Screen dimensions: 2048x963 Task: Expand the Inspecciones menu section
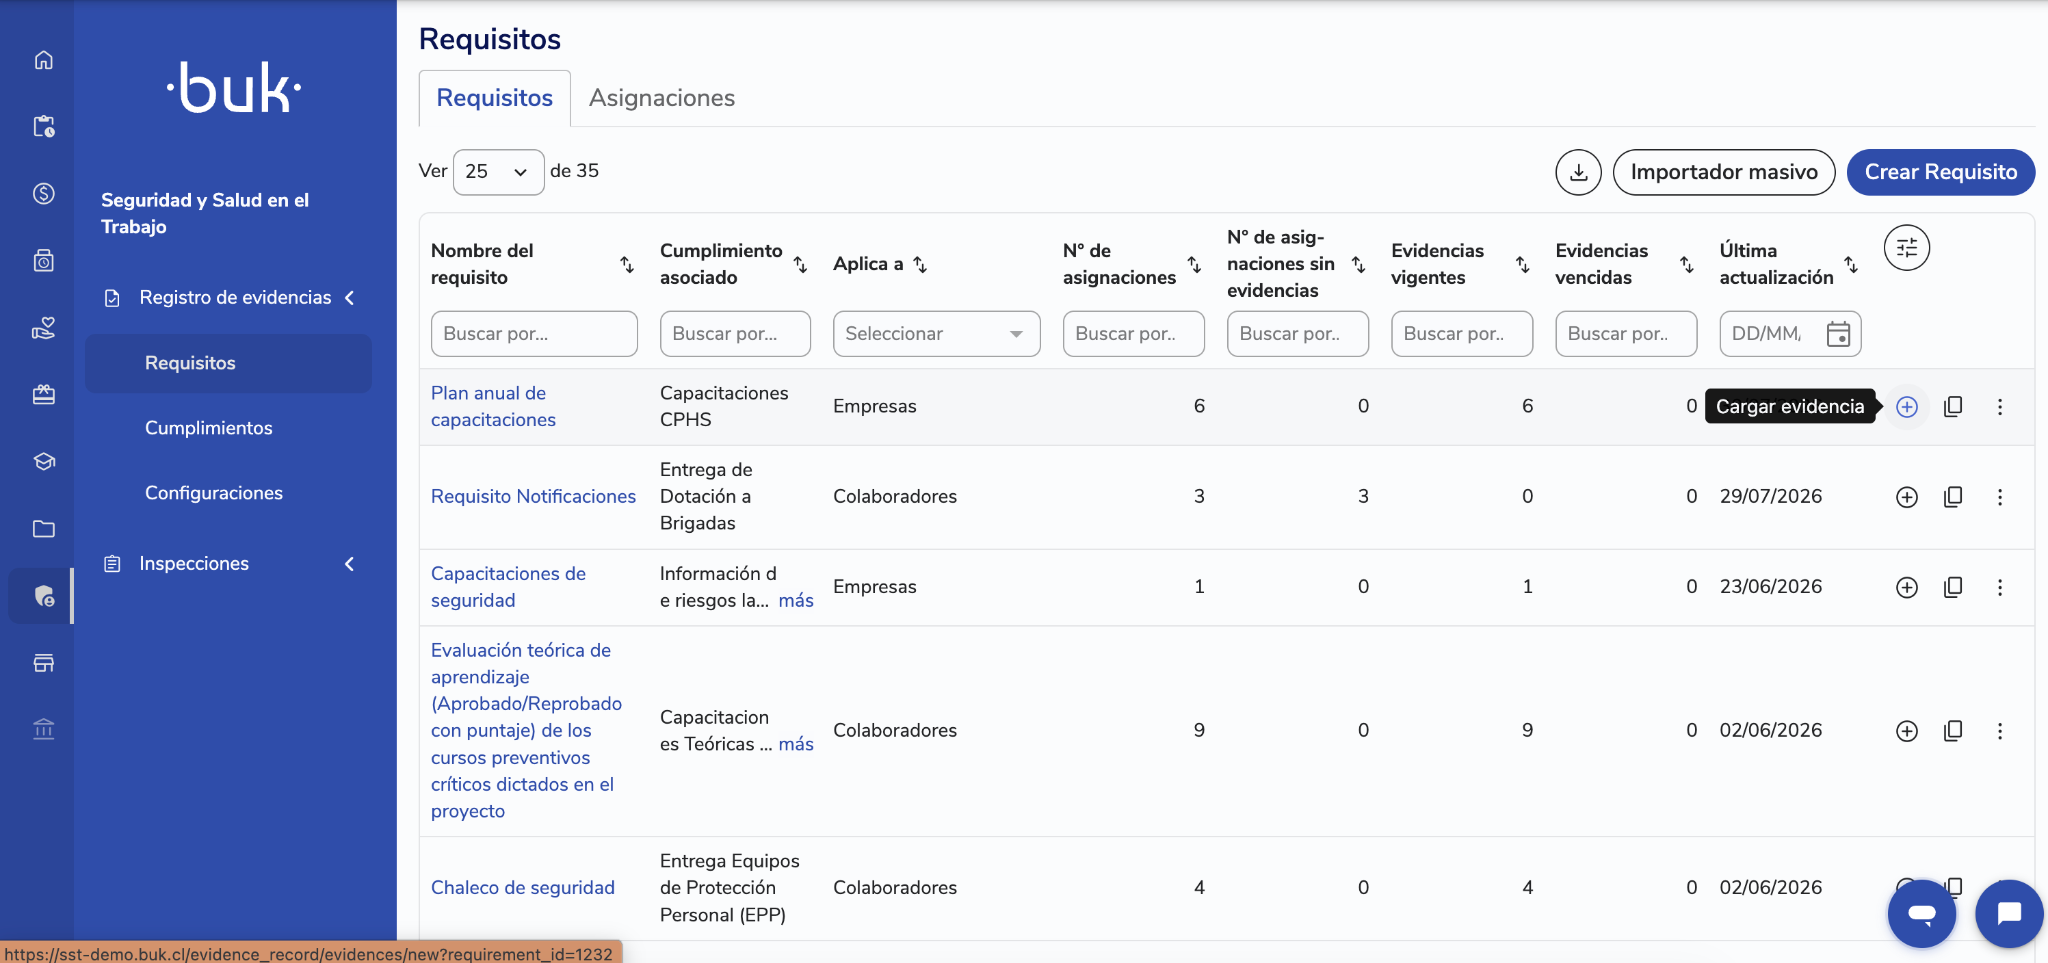click(x=350, y=564)
